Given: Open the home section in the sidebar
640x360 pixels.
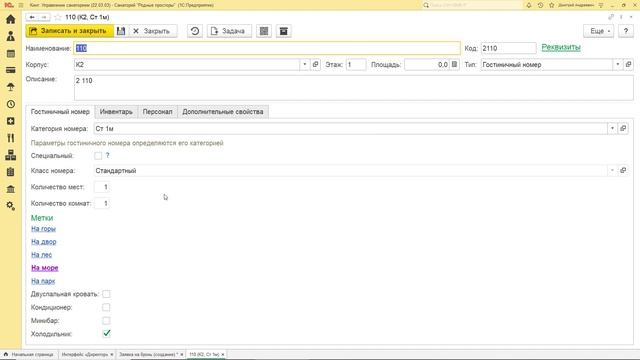Looking at the screenshot, I should click(11, 19).
